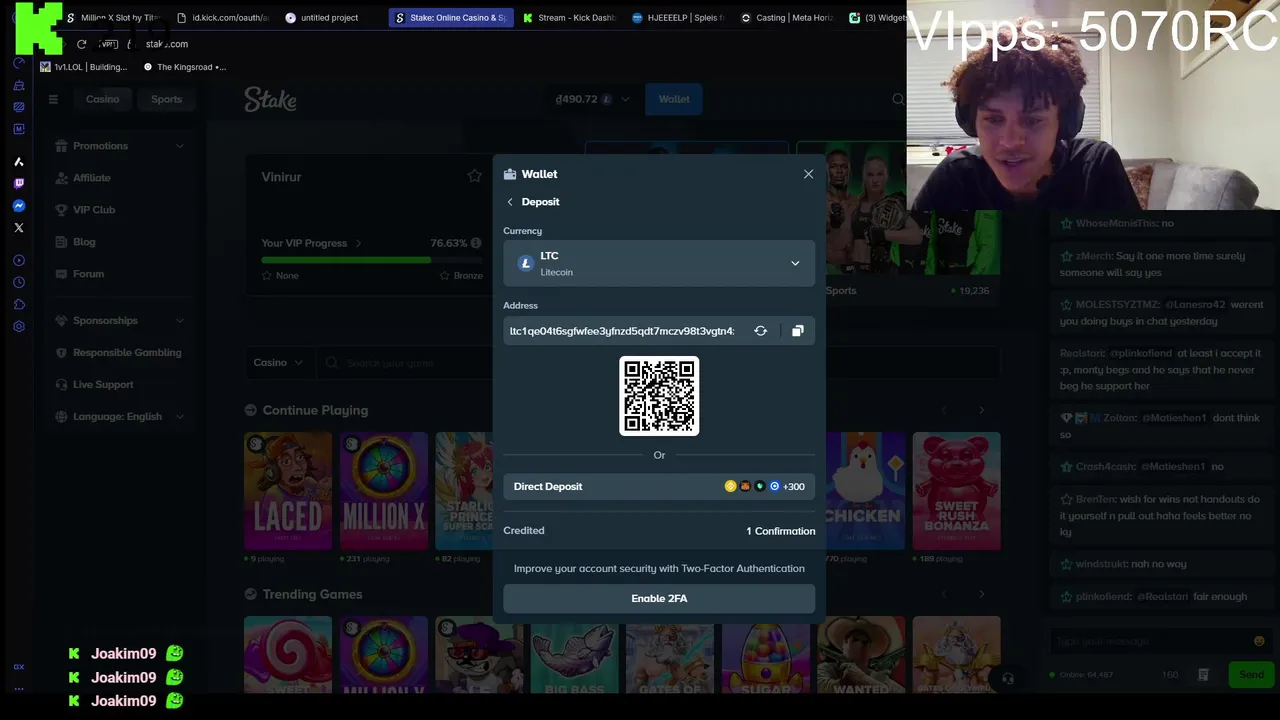This screenshot has height=720, width=1280.
Task: Open Live Support chat
Action: [x=102, y=385]
